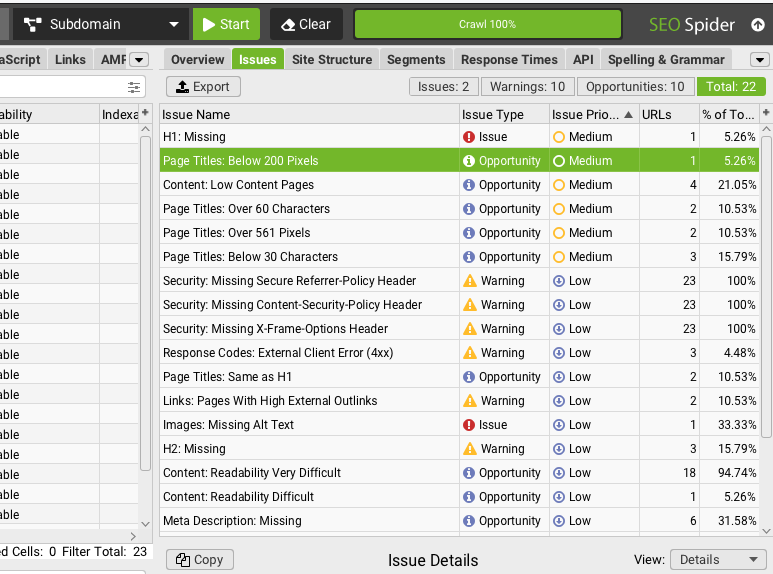Click info icon in Content: Low Content Pages row
The height and width of the screenshot is (574, 773).
click(x=469, y=185)
